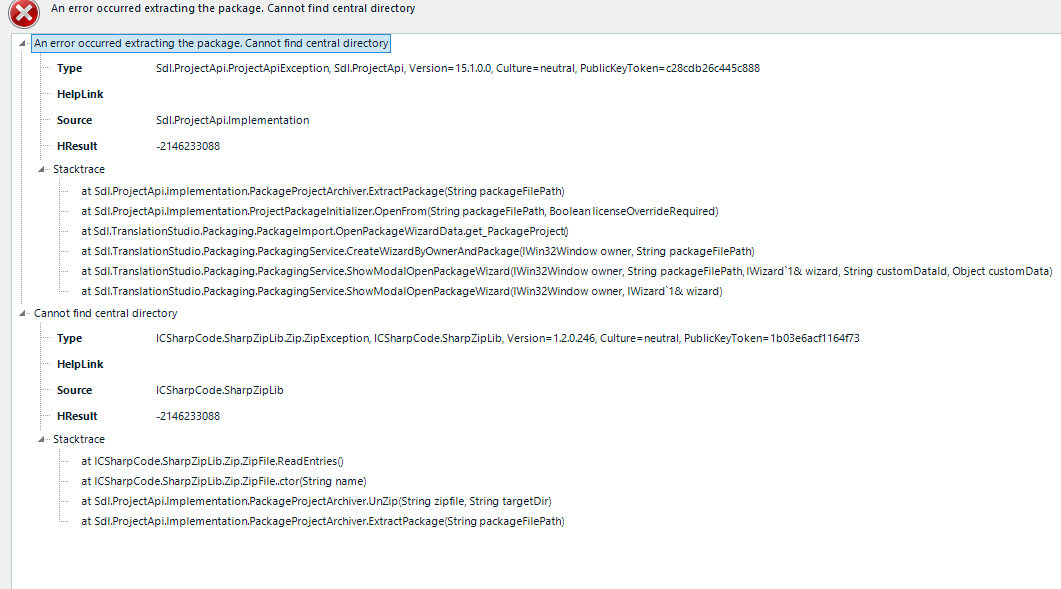Click the red error X icon
1061x589 pixels.
pos(22,14)
